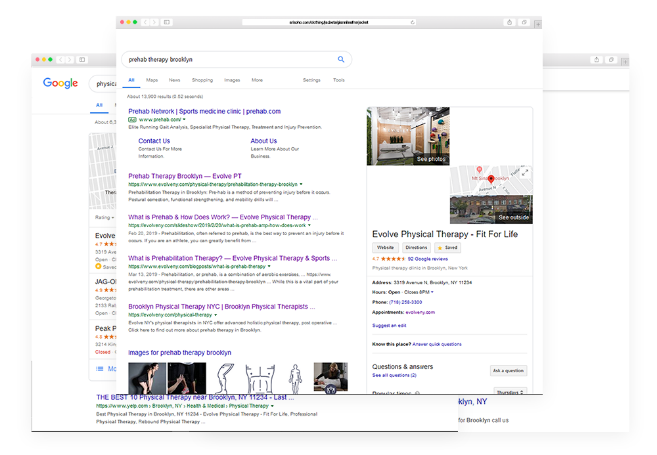Open the More results list icon in background window
657x455 pixels.
click(99, 369)
